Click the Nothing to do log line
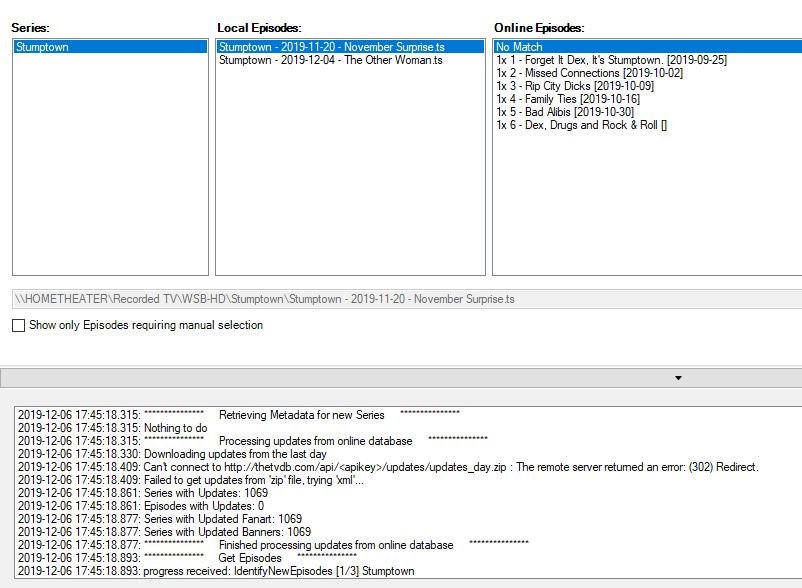 pyautogui.click(x=112, y=428)
